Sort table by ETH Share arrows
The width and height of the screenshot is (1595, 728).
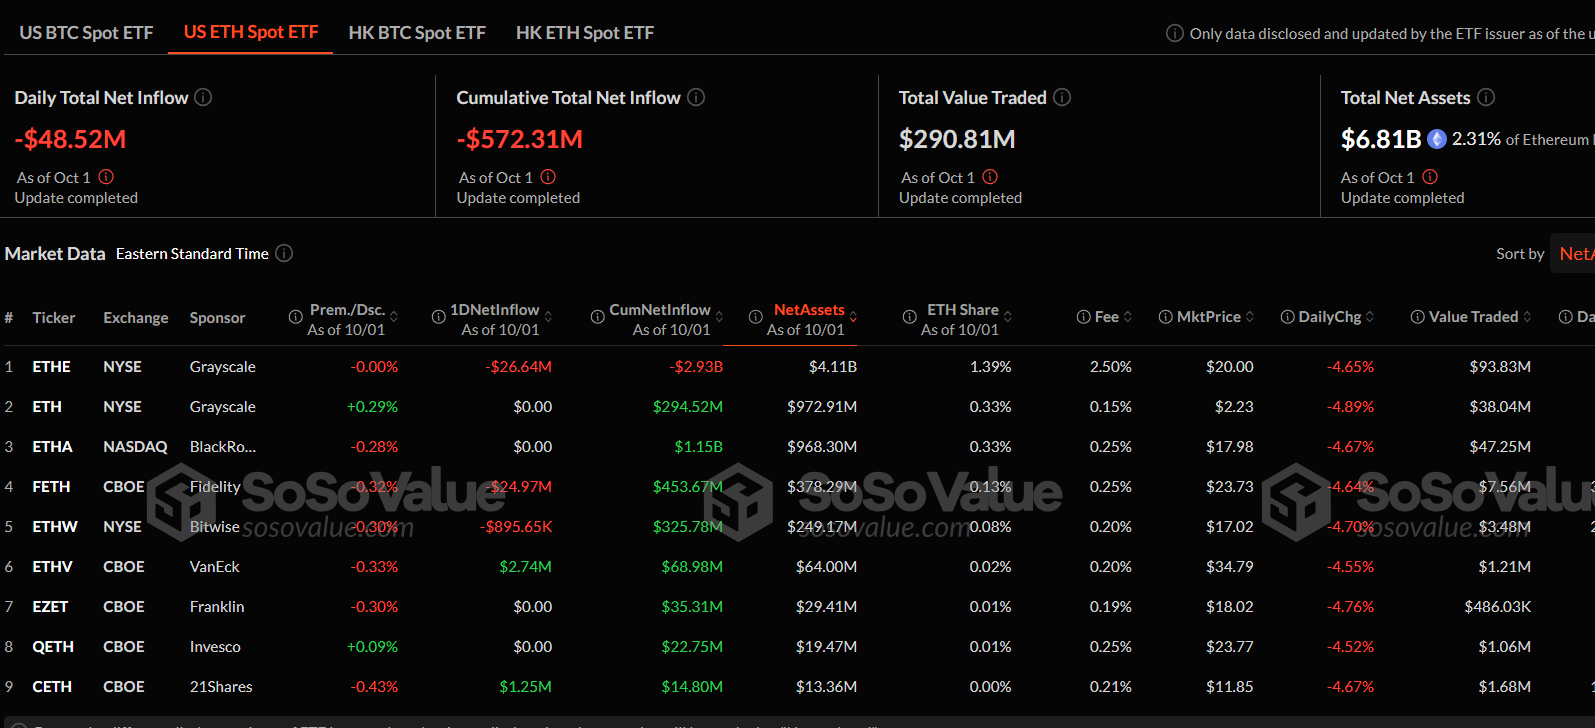point(1007,317)
